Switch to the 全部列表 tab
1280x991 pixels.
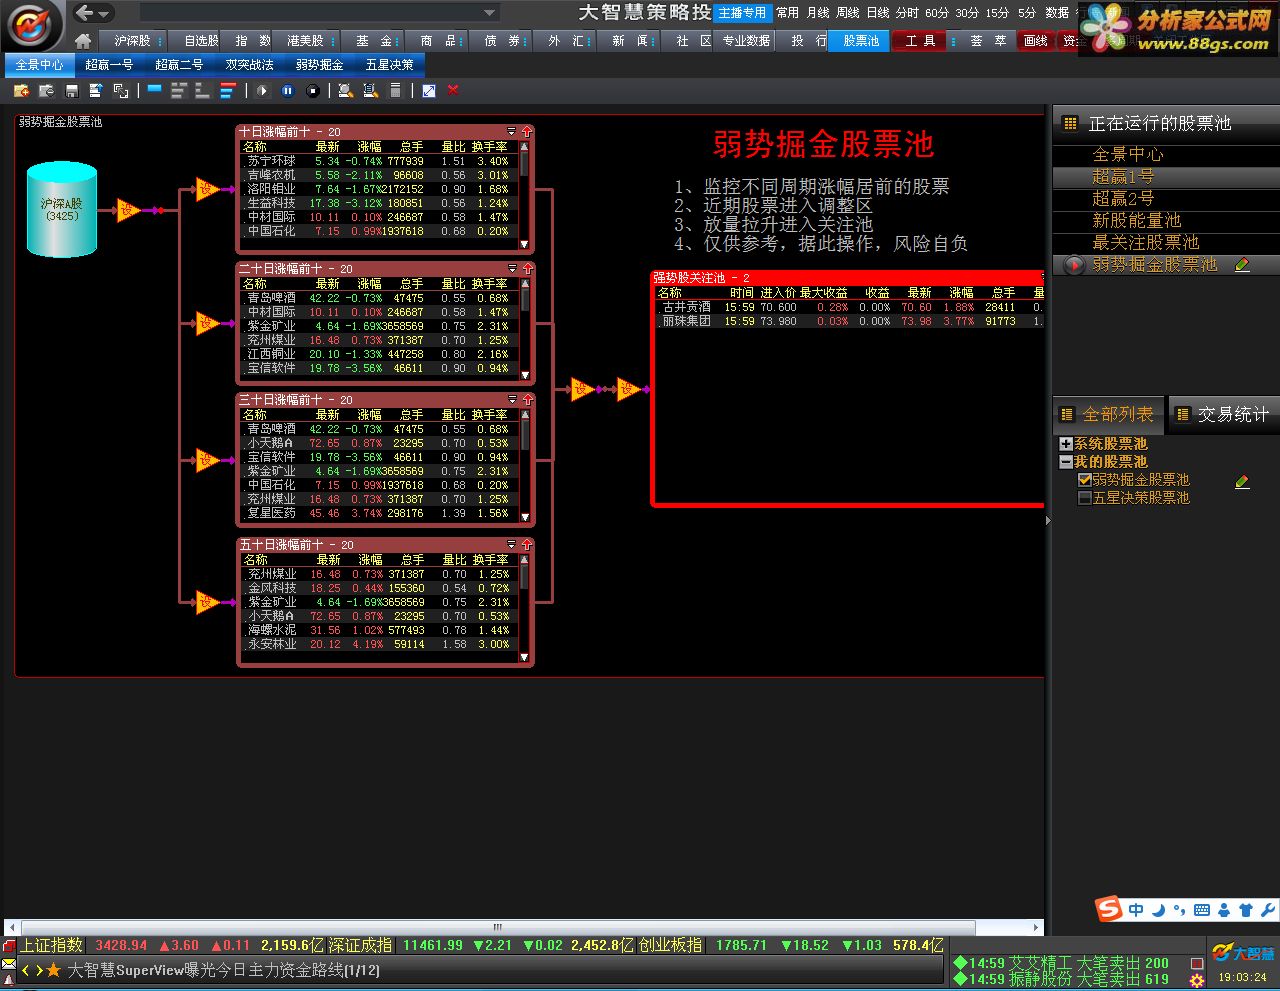[1109, 414]
